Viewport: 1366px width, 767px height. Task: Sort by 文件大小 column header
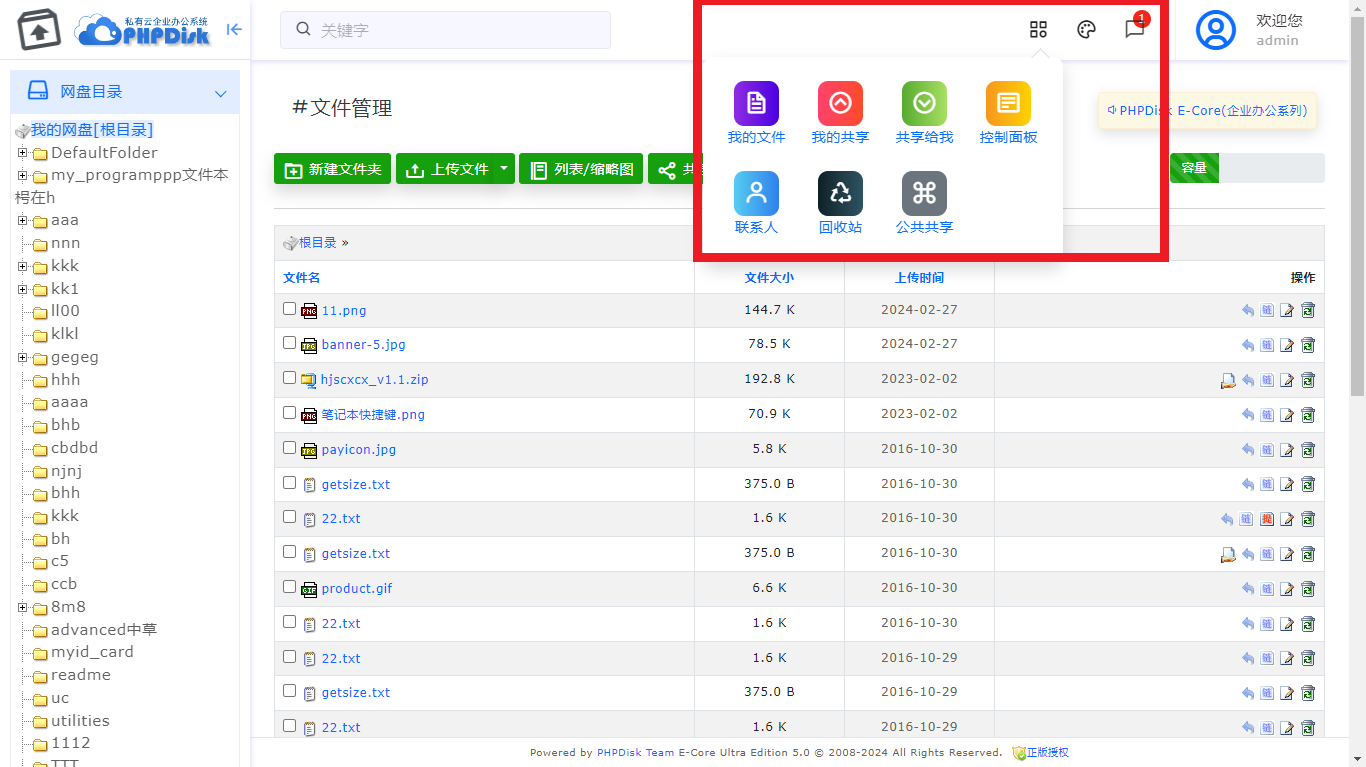pyautogui.click(x=769, y=278)
